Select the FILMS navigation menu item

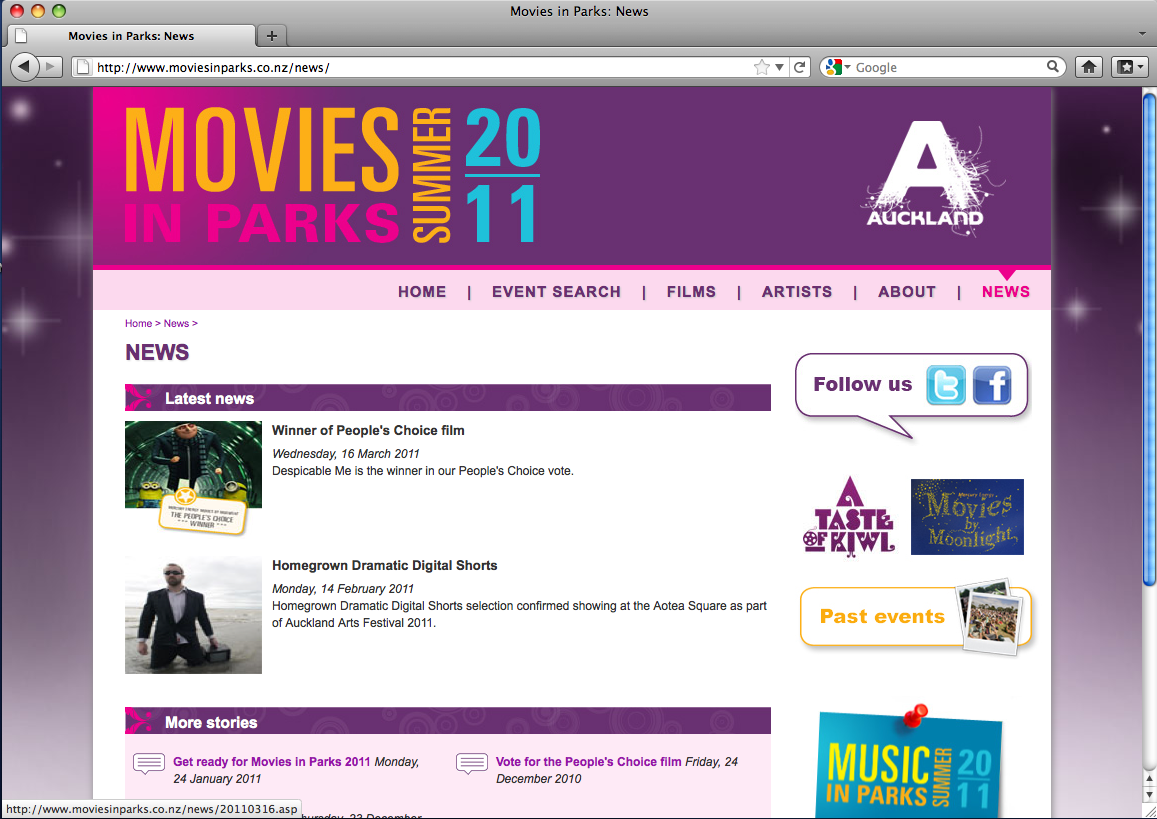(691, 291)
